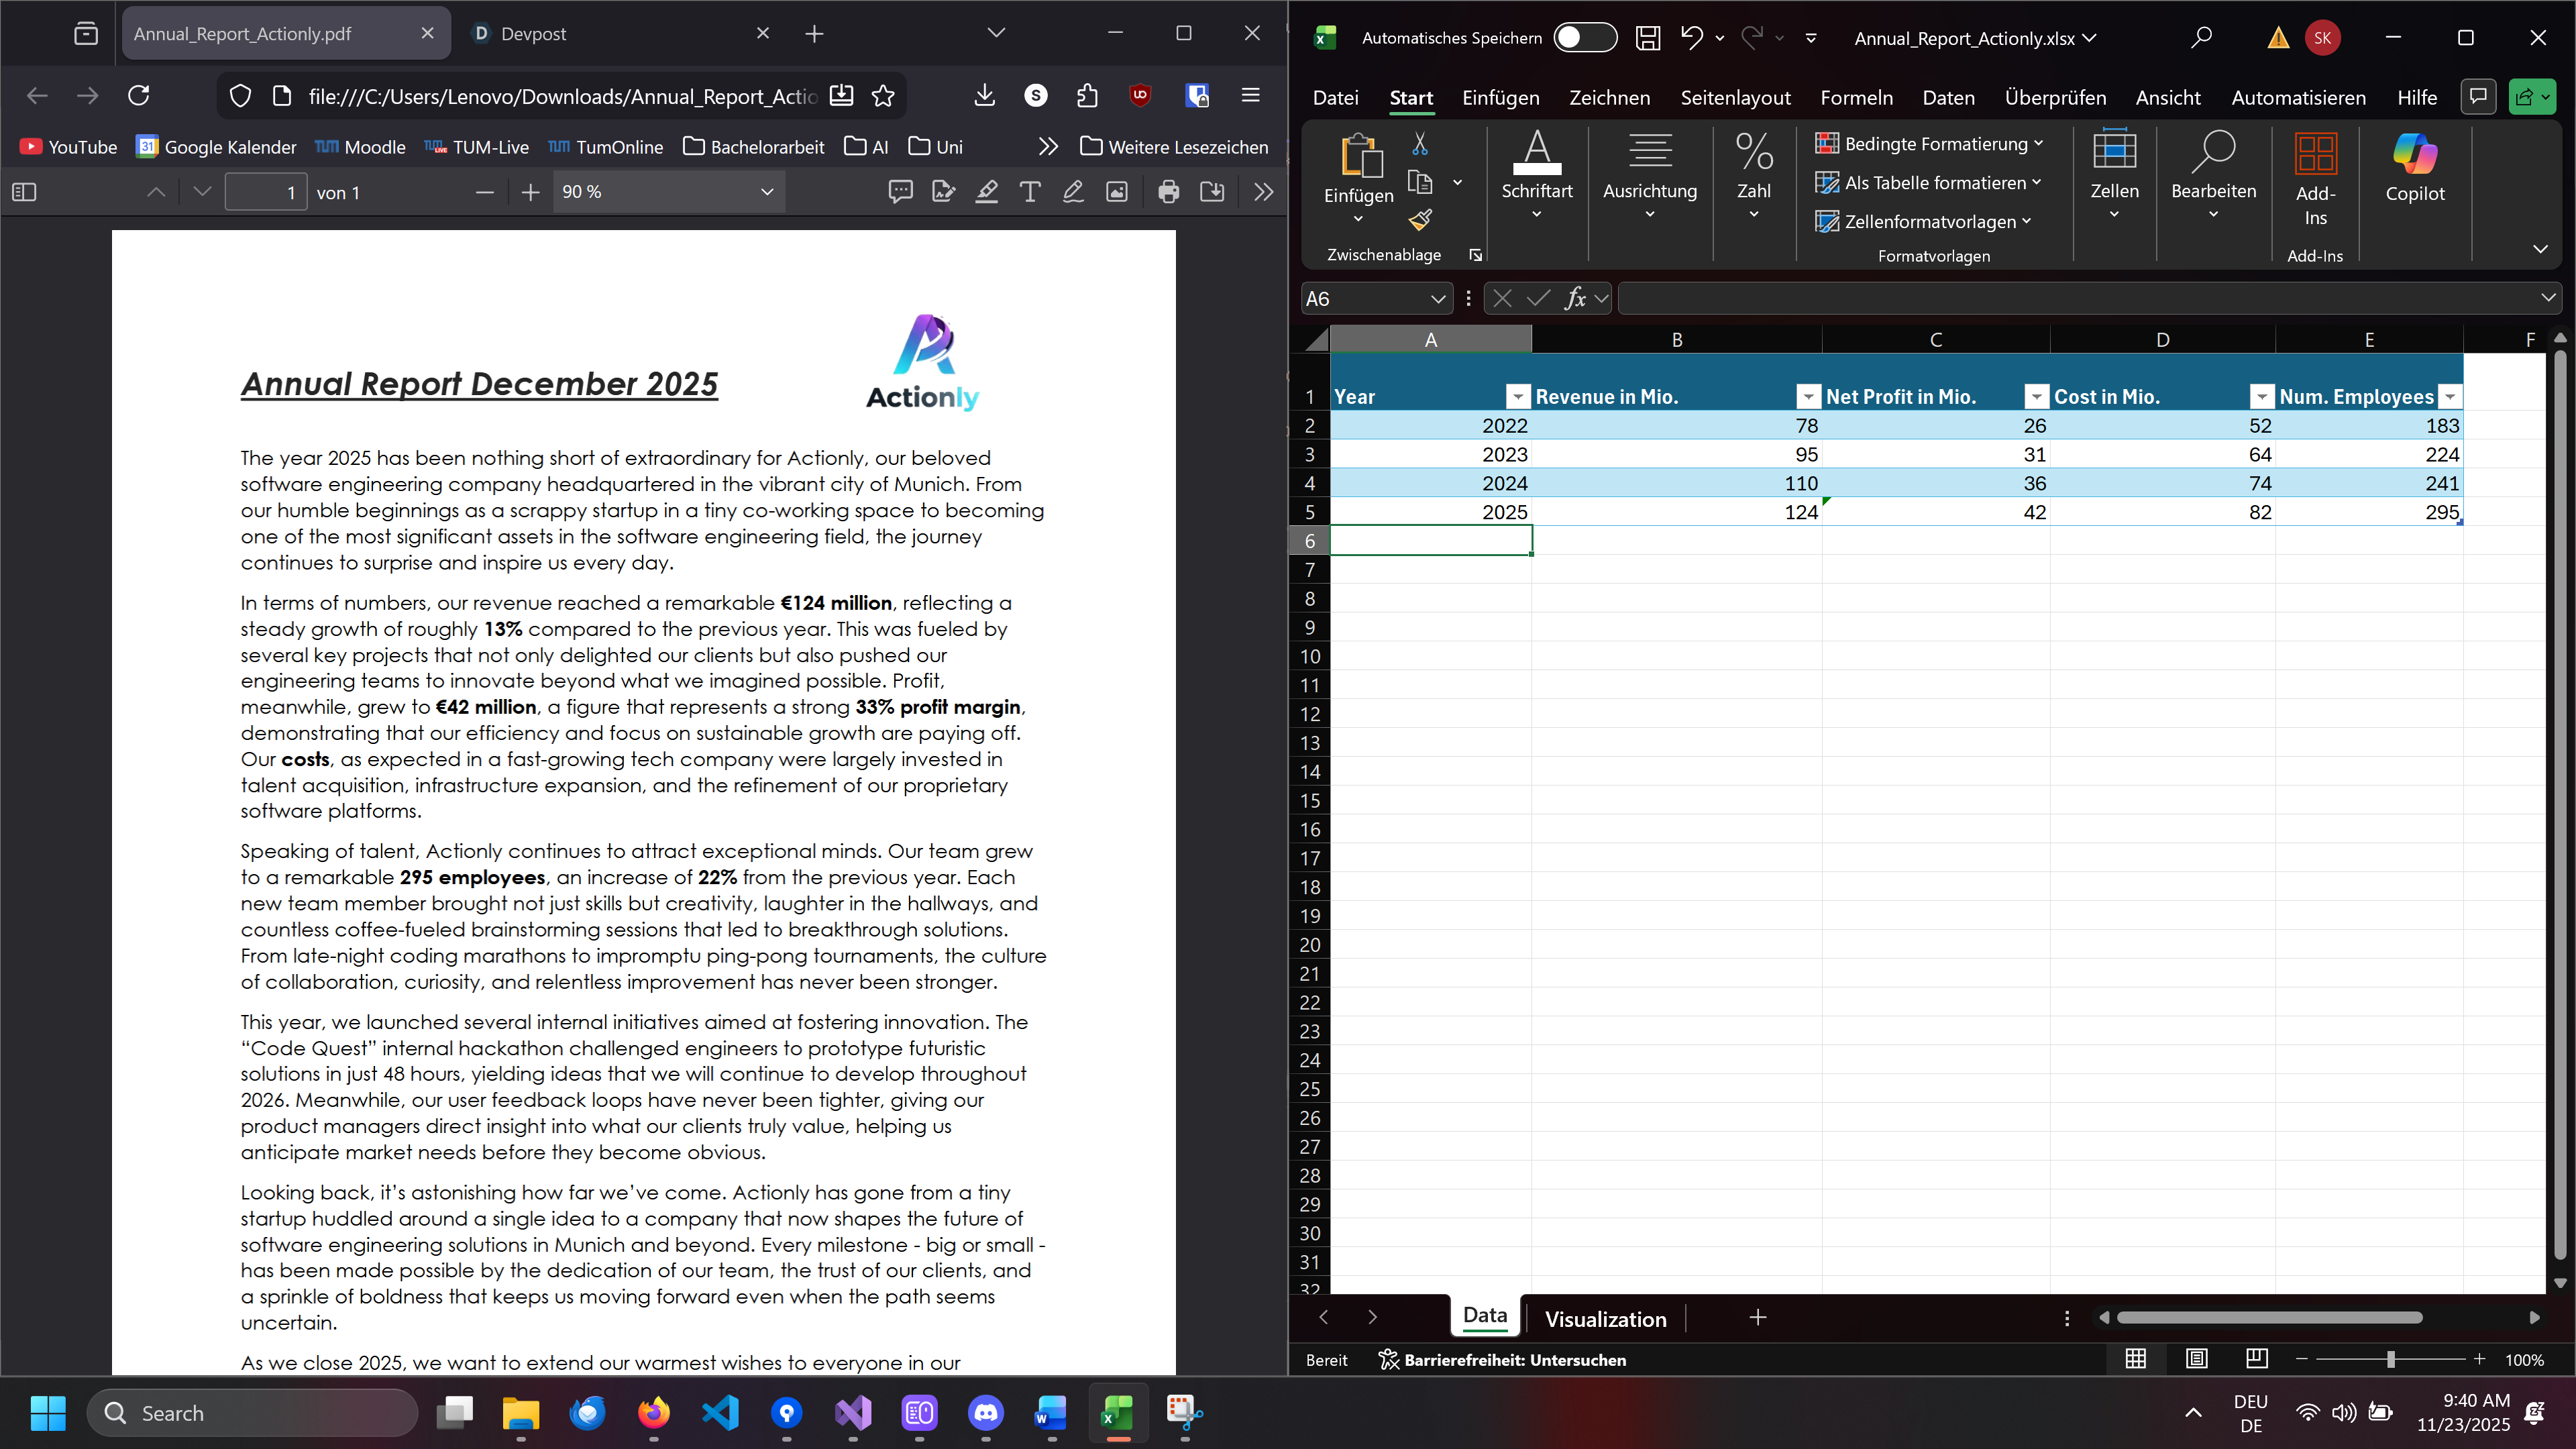The image size is (2576, 1449).
Task: Open the Formeln ribbon tab
Action: 1856,98
